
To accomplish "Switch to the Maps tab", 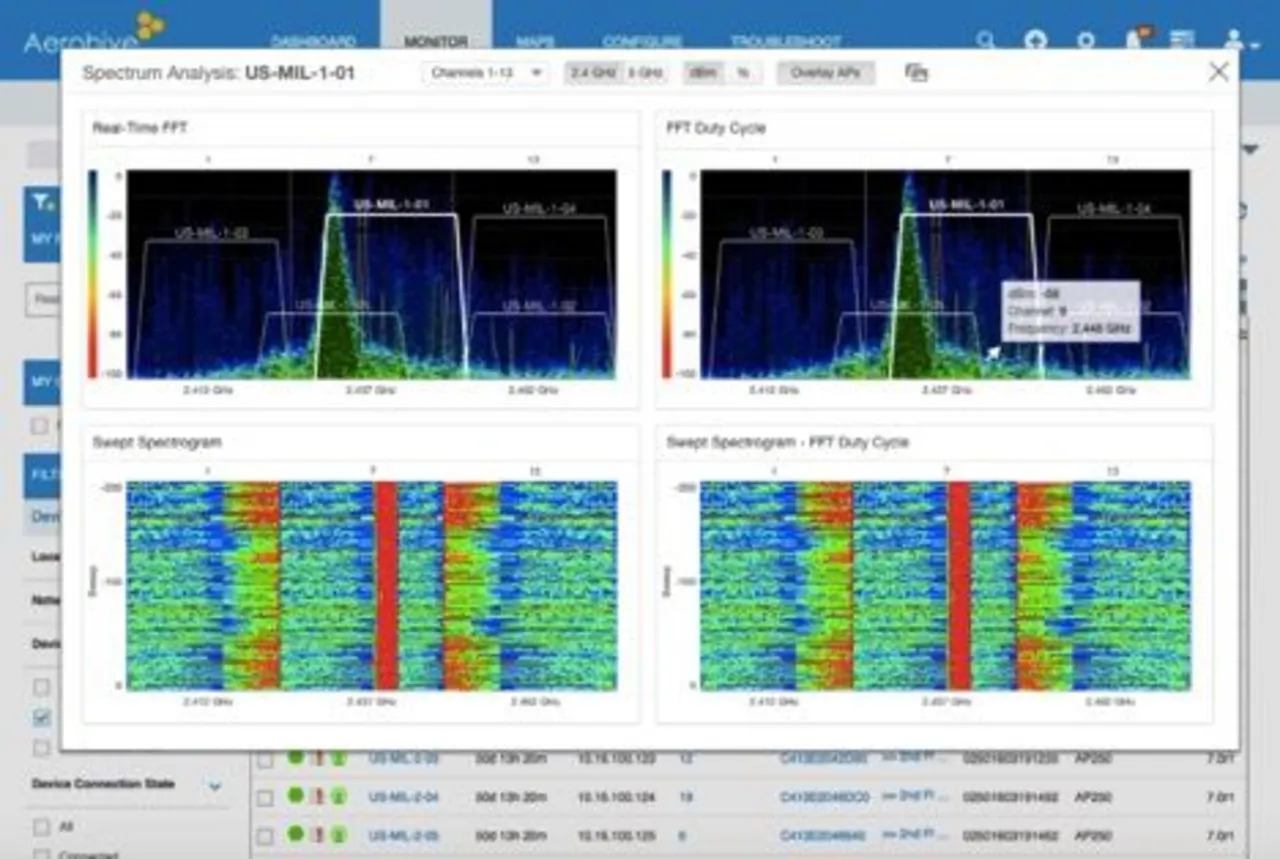I will tap(536, 42).
